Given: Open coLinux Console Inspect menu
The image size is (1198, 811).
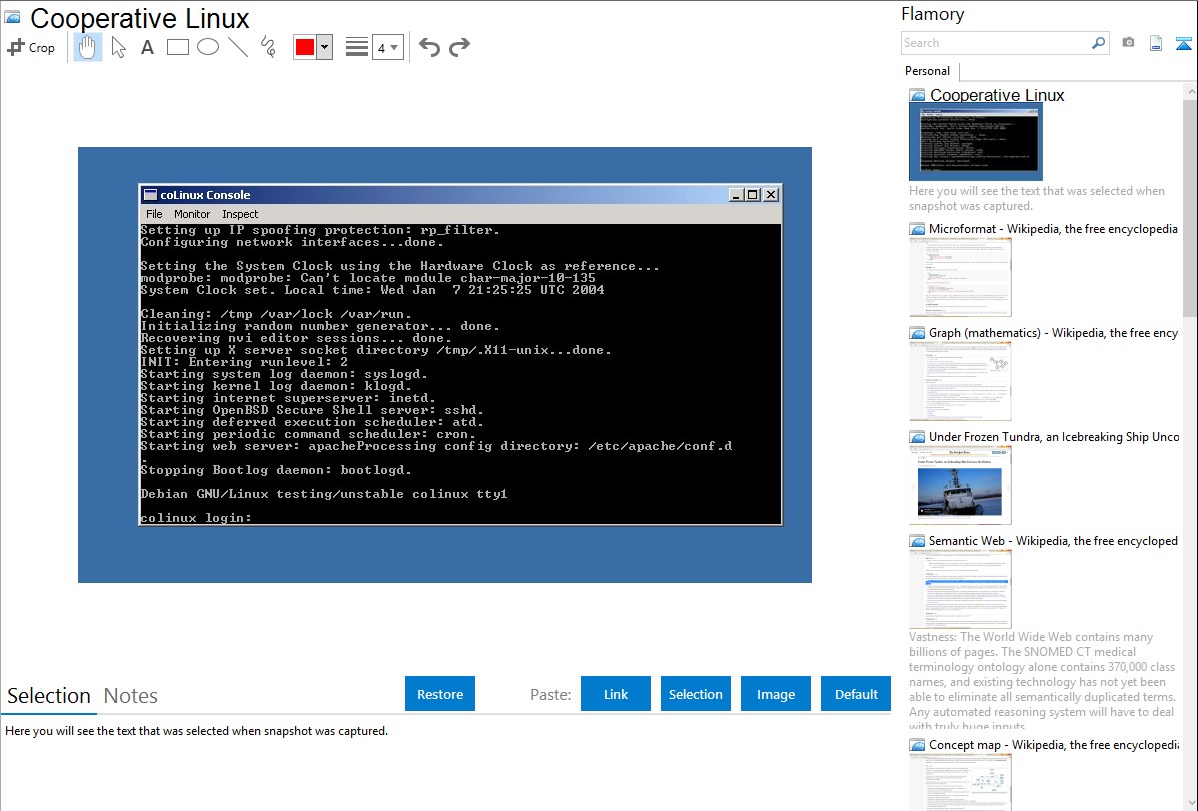Looking at the screenshot, I should tap(240, 214).
